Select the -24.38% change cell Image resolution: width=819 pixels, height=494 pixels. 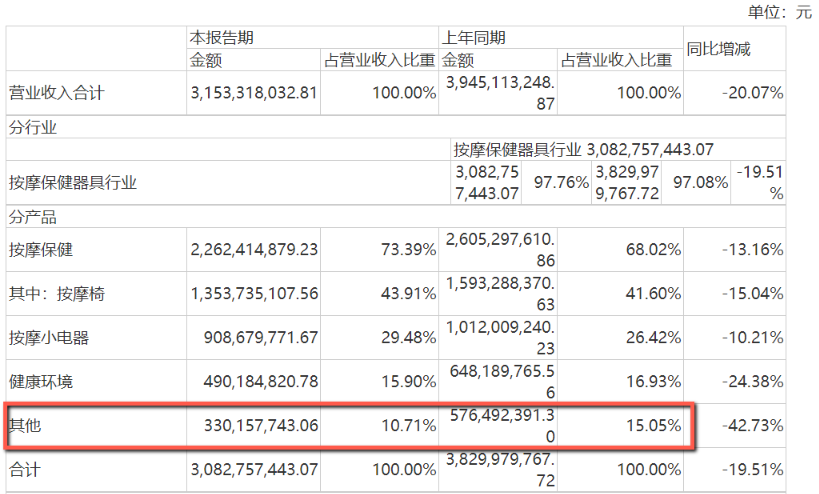click(x=750, y=381)
